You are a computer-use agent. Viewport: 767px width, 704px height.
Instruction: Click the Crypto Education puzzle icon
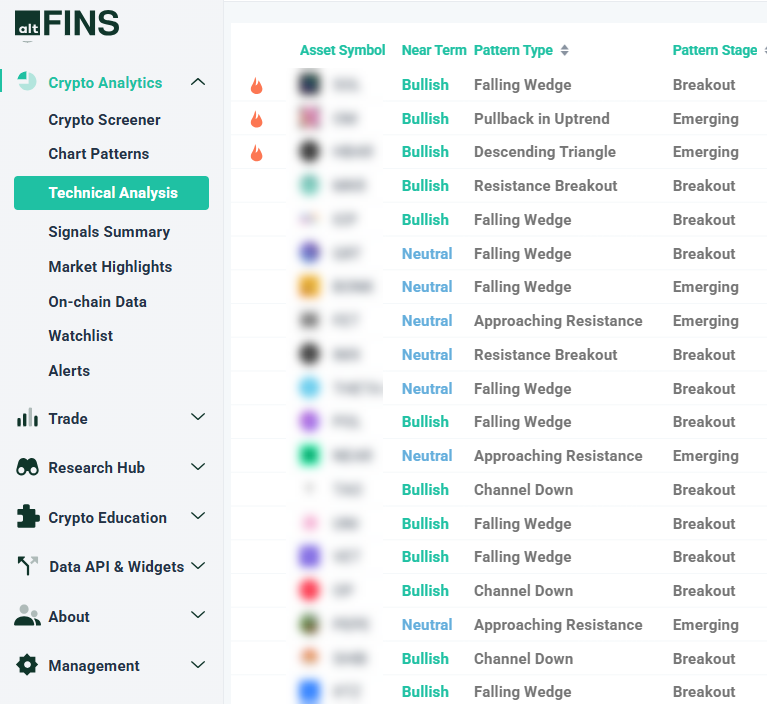pyautogui.click(x=27, y=517)
